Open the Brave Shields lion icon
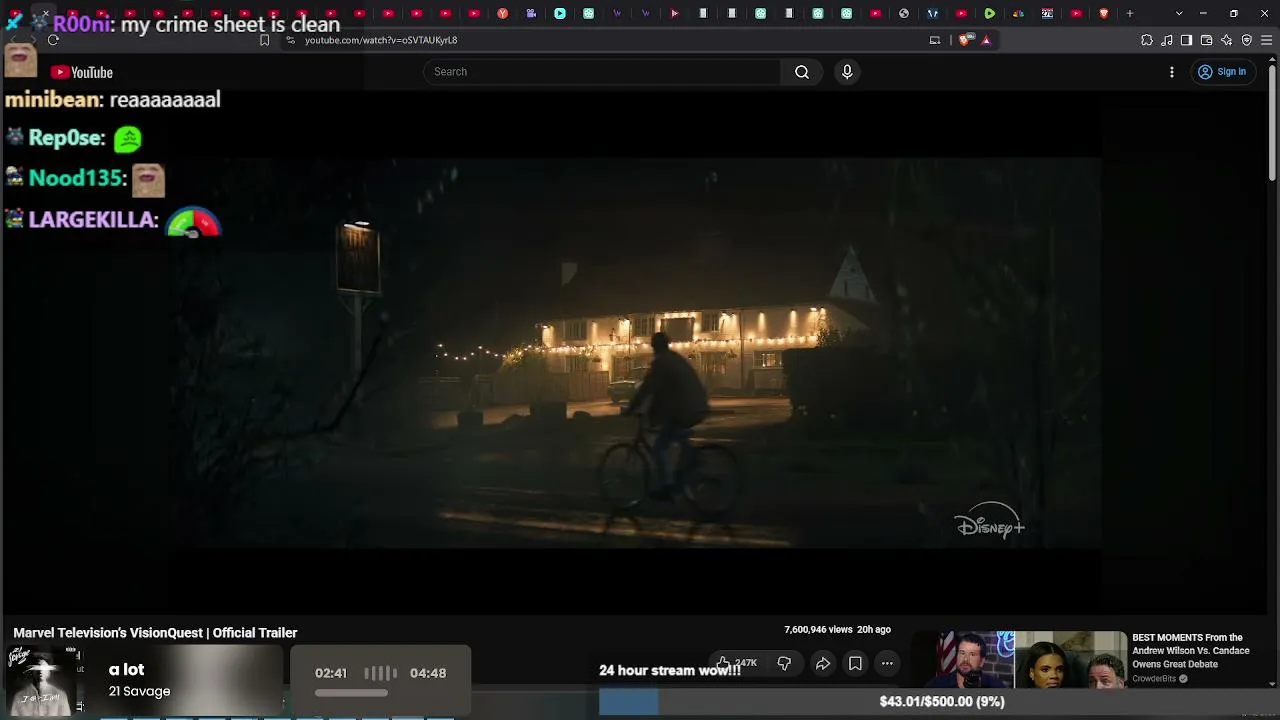This screenshot has width=1280, height=720. click(964, 40)
